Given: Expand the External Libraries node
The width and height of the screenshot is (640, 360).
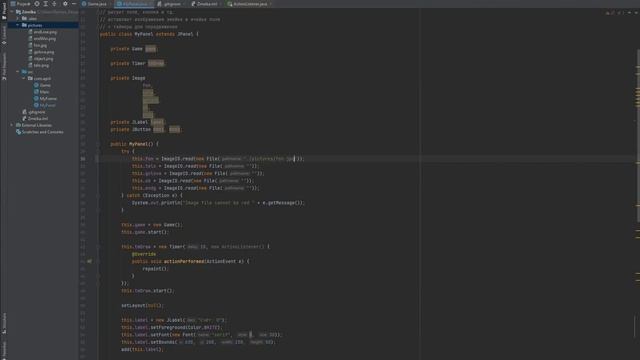Looking at the screenshot, I should (12, 125).
